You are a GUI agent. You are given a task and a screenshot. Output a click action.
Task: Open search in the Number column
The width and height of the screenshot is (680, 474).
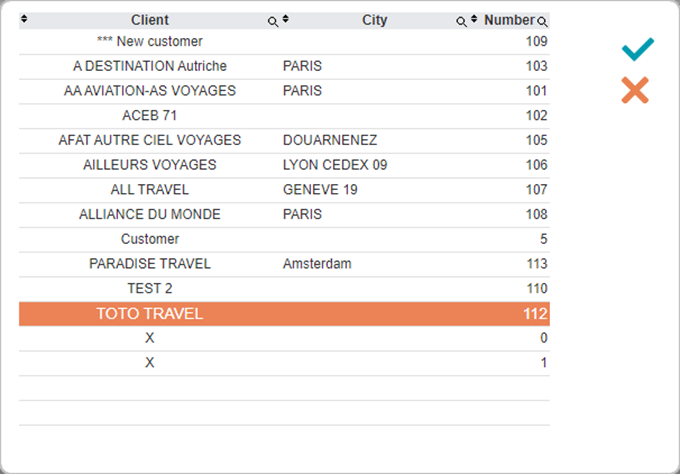pyautogui.click(x=542, y=22)
